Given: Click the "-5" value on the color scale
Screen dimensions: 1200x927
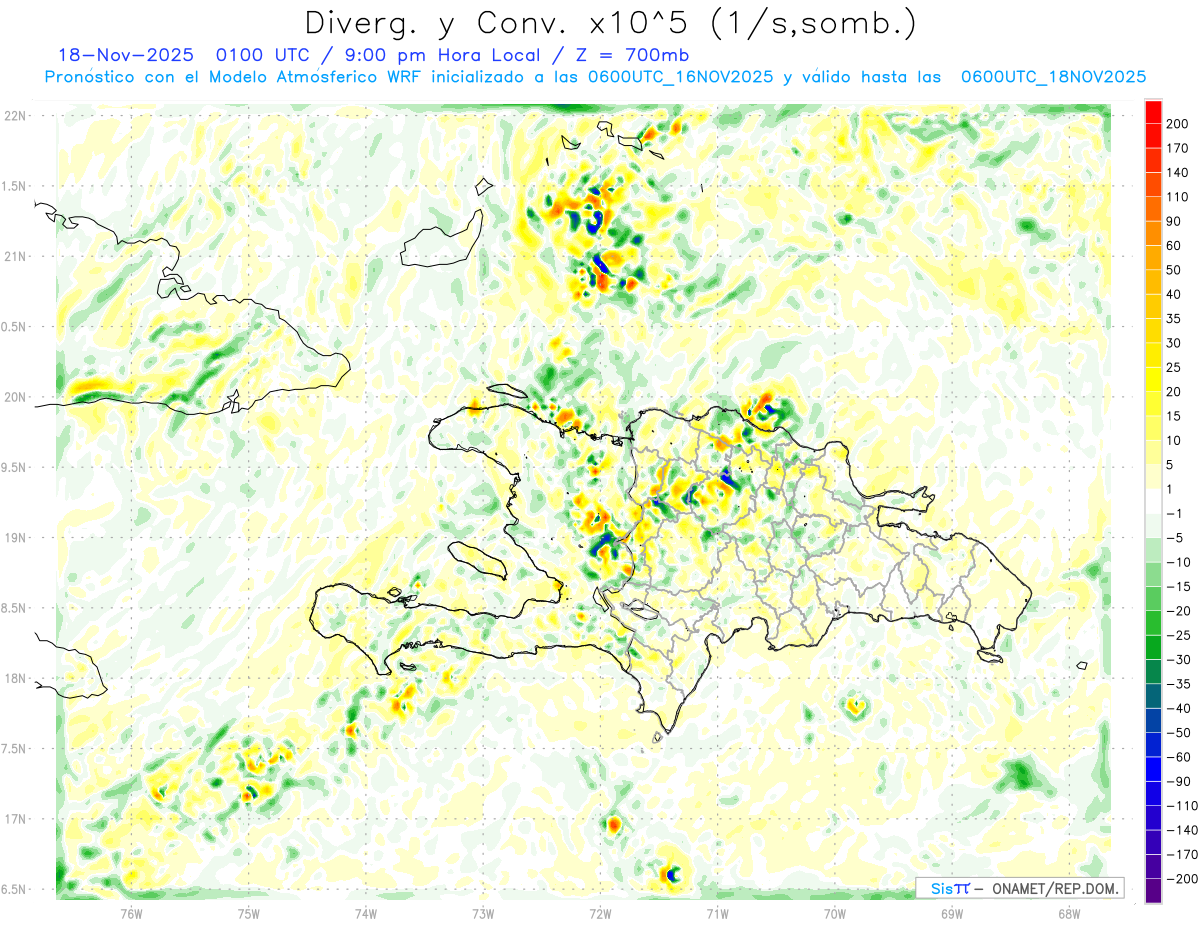Looking at the screenshot, I should [x=1176, y=537].
